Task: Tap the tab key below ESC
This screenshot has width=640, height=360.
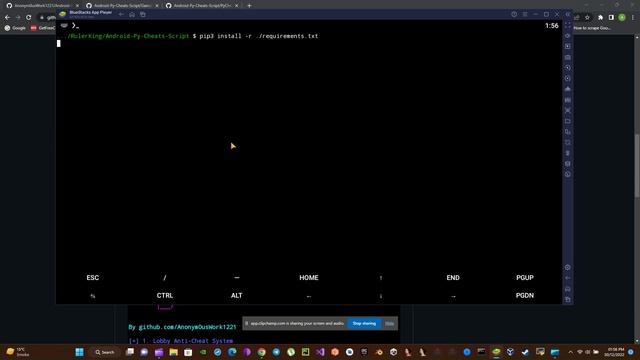Action: point(93,296)
